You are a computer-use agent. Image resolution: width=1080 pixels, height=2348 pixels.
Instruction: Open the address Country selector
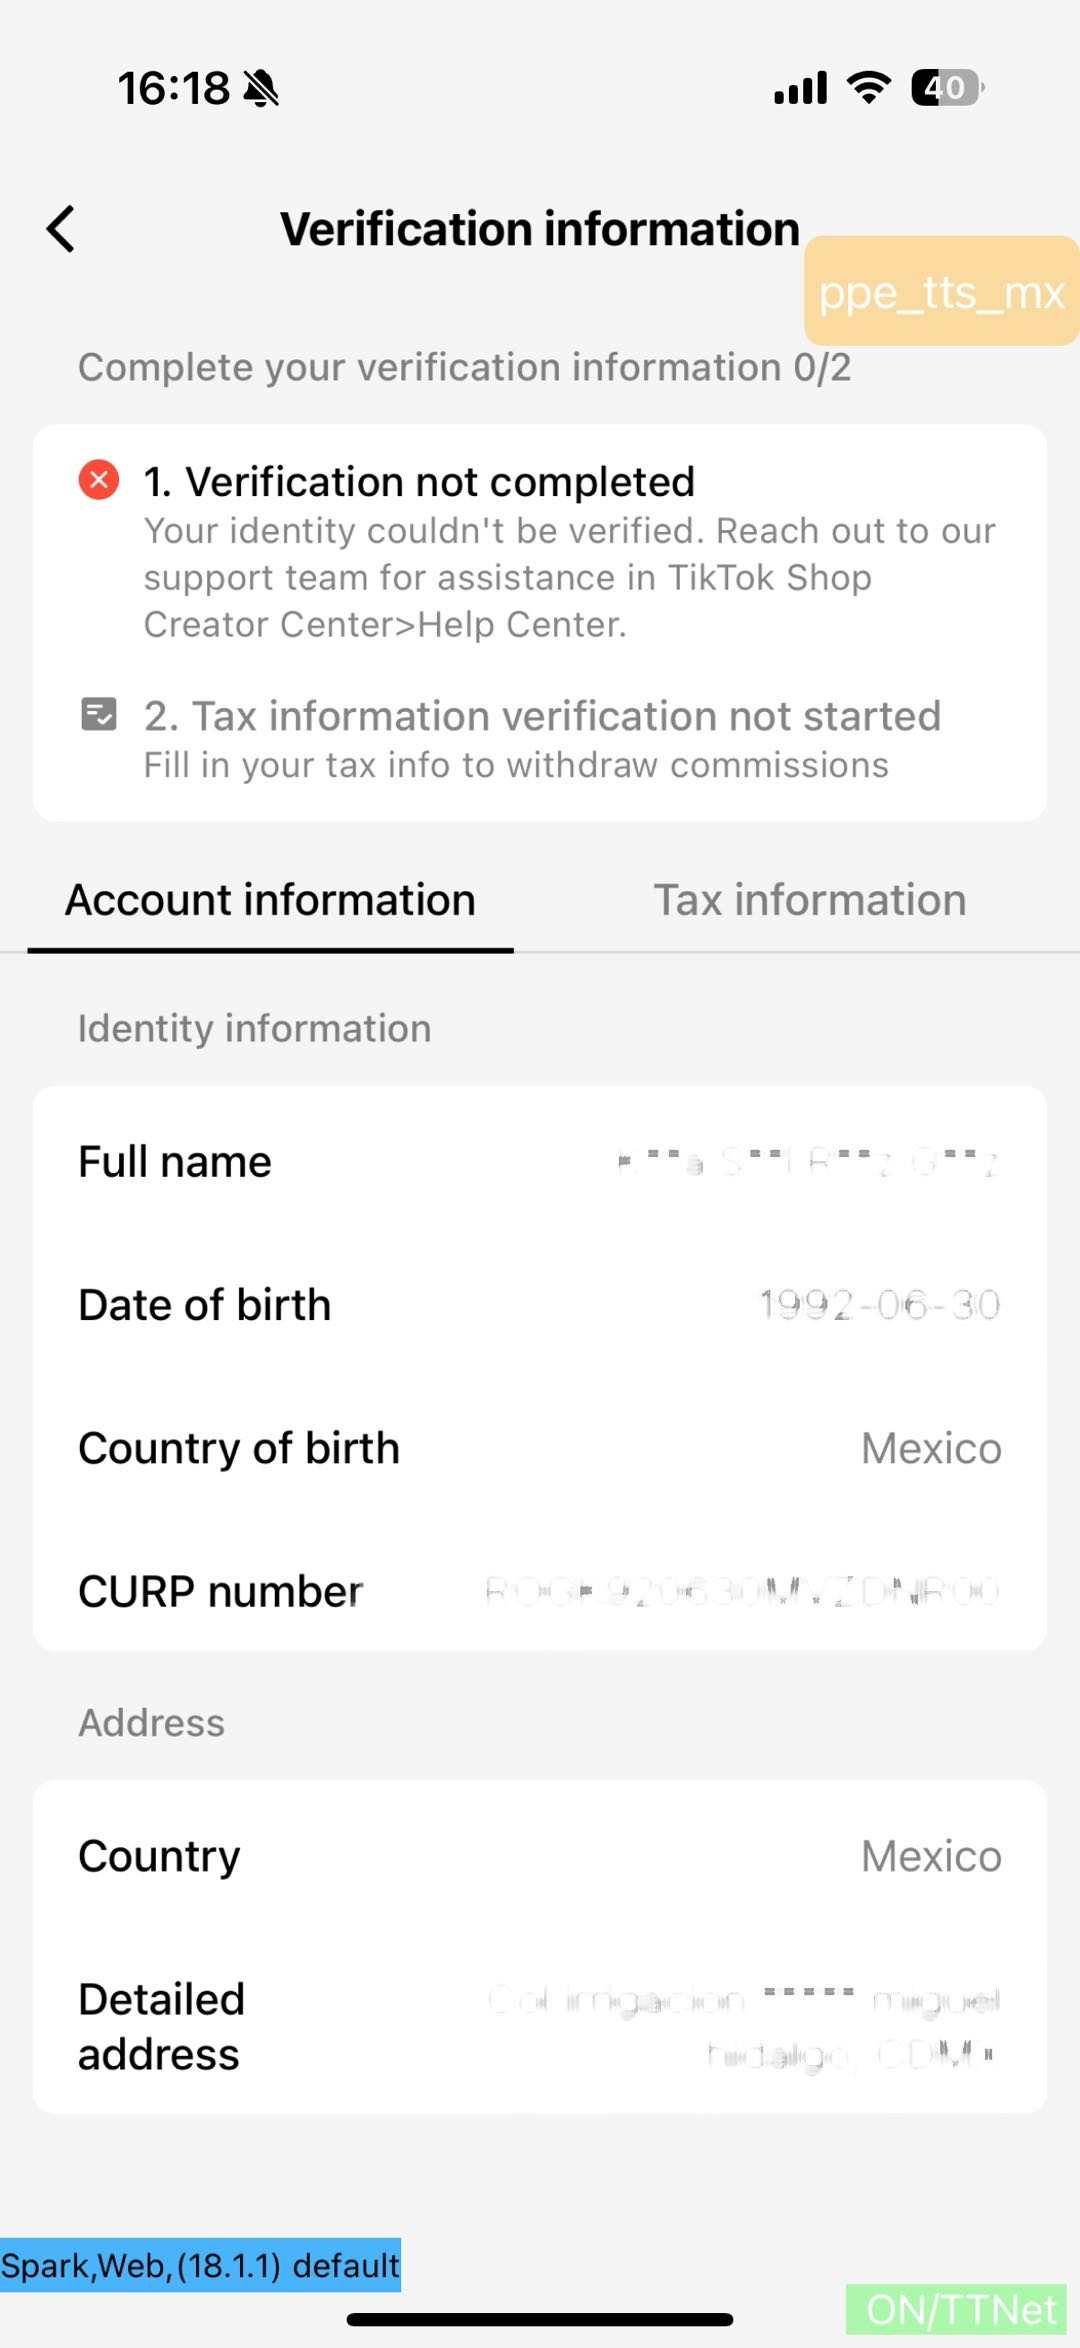[x=540, y=1856]
